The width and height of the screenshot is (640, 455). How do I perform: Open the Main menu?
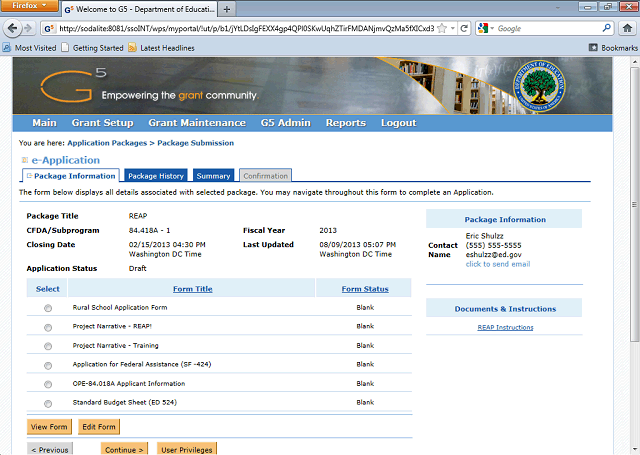pyautogui.click(x=44, y=123)
